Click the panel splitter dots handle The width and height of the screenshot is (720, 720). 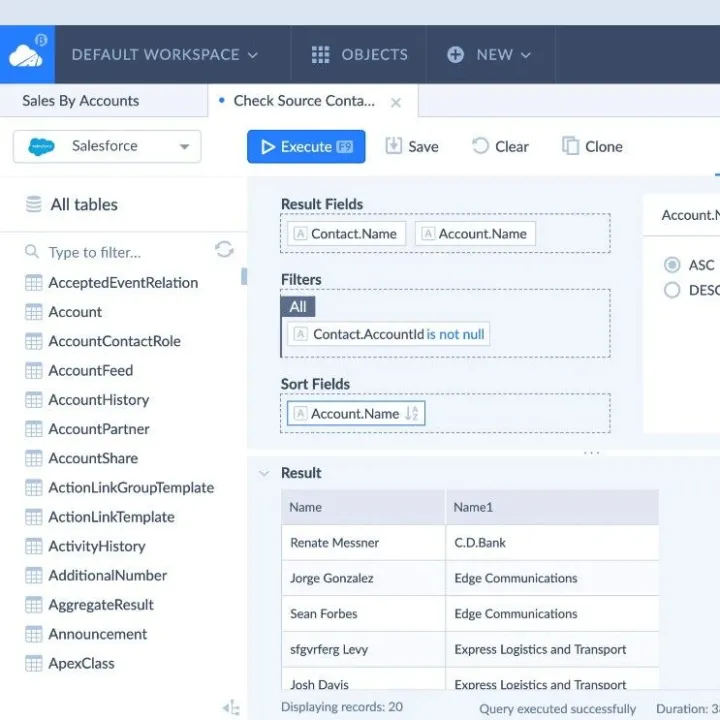[591, 453]
